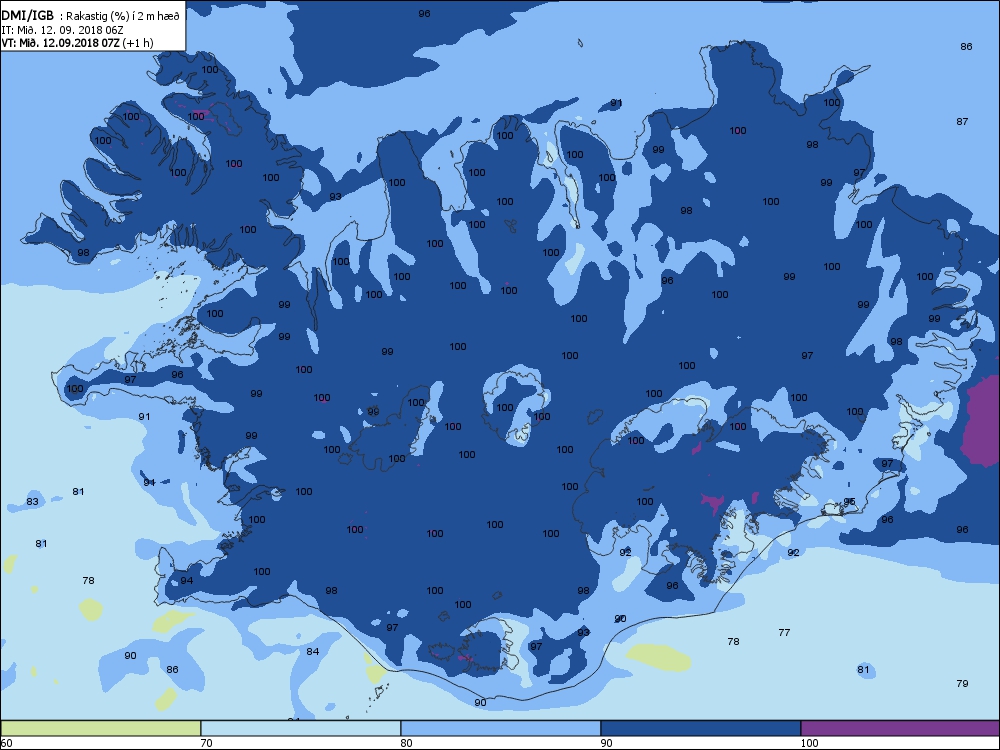Click the purple 100 legend swatch
The image size is (1000, 750).
pos(900,728)
